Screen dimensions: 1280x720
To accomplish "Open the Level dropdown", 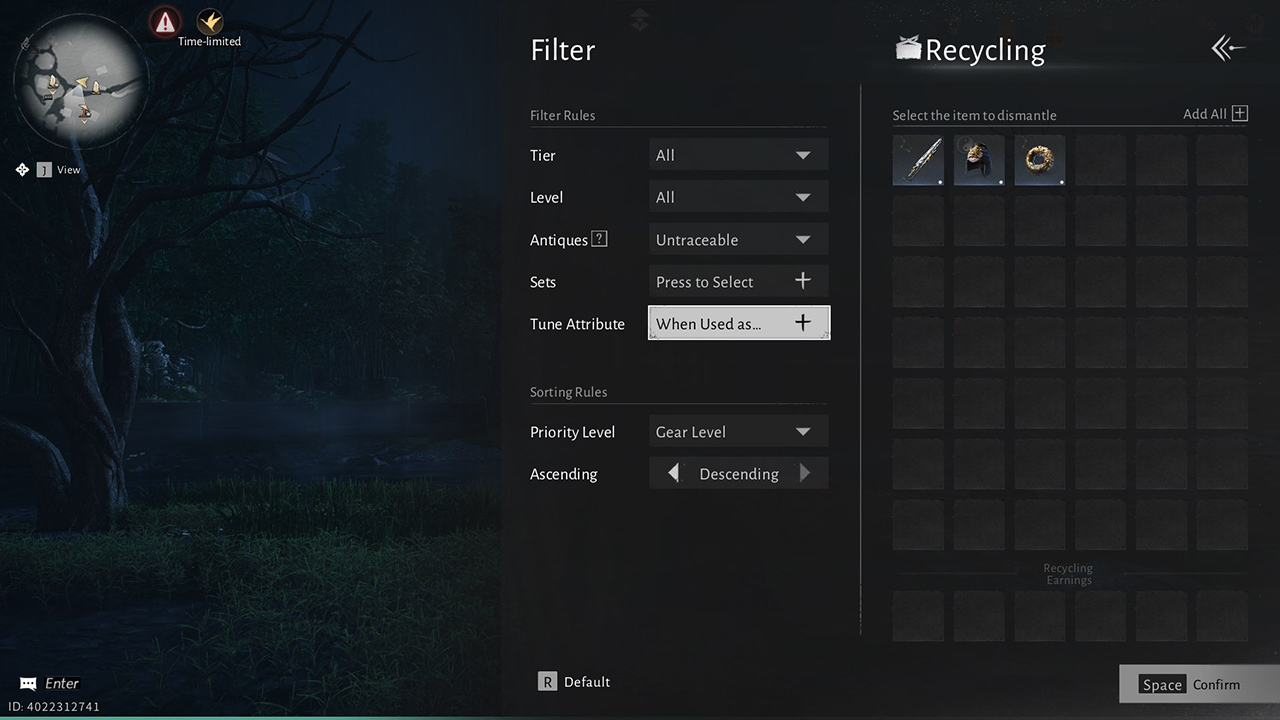I will [738, 196].
